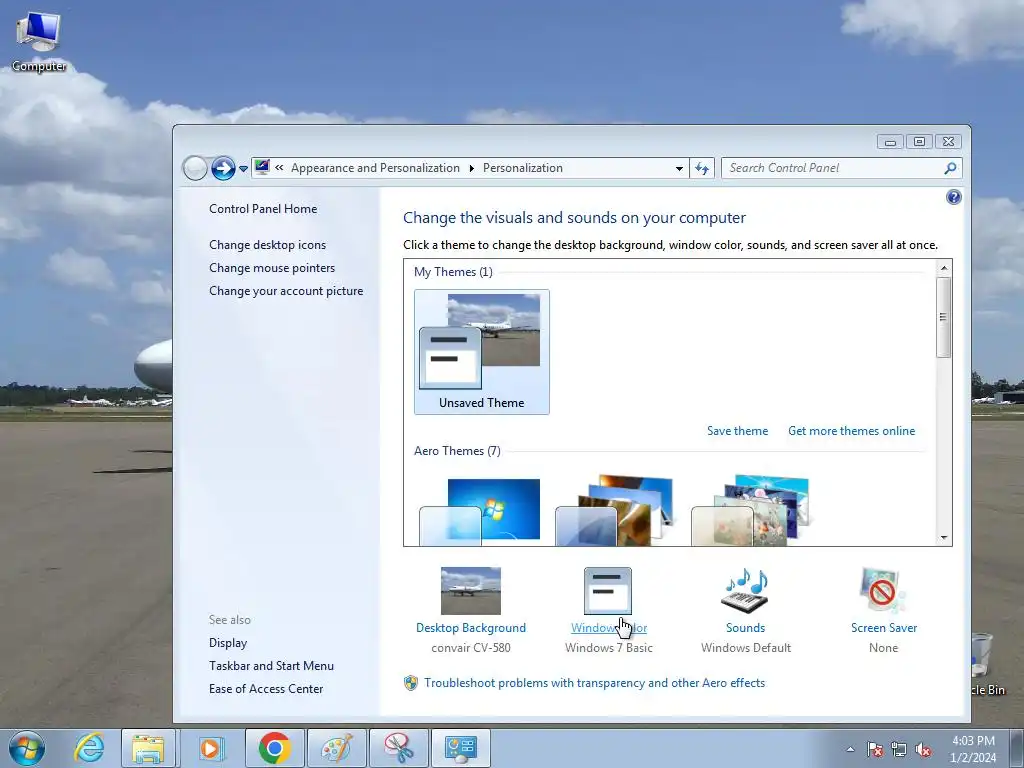Click the Sounds link text
Viewport: 1024px width, 768px height.
click(x=746, y=628)
